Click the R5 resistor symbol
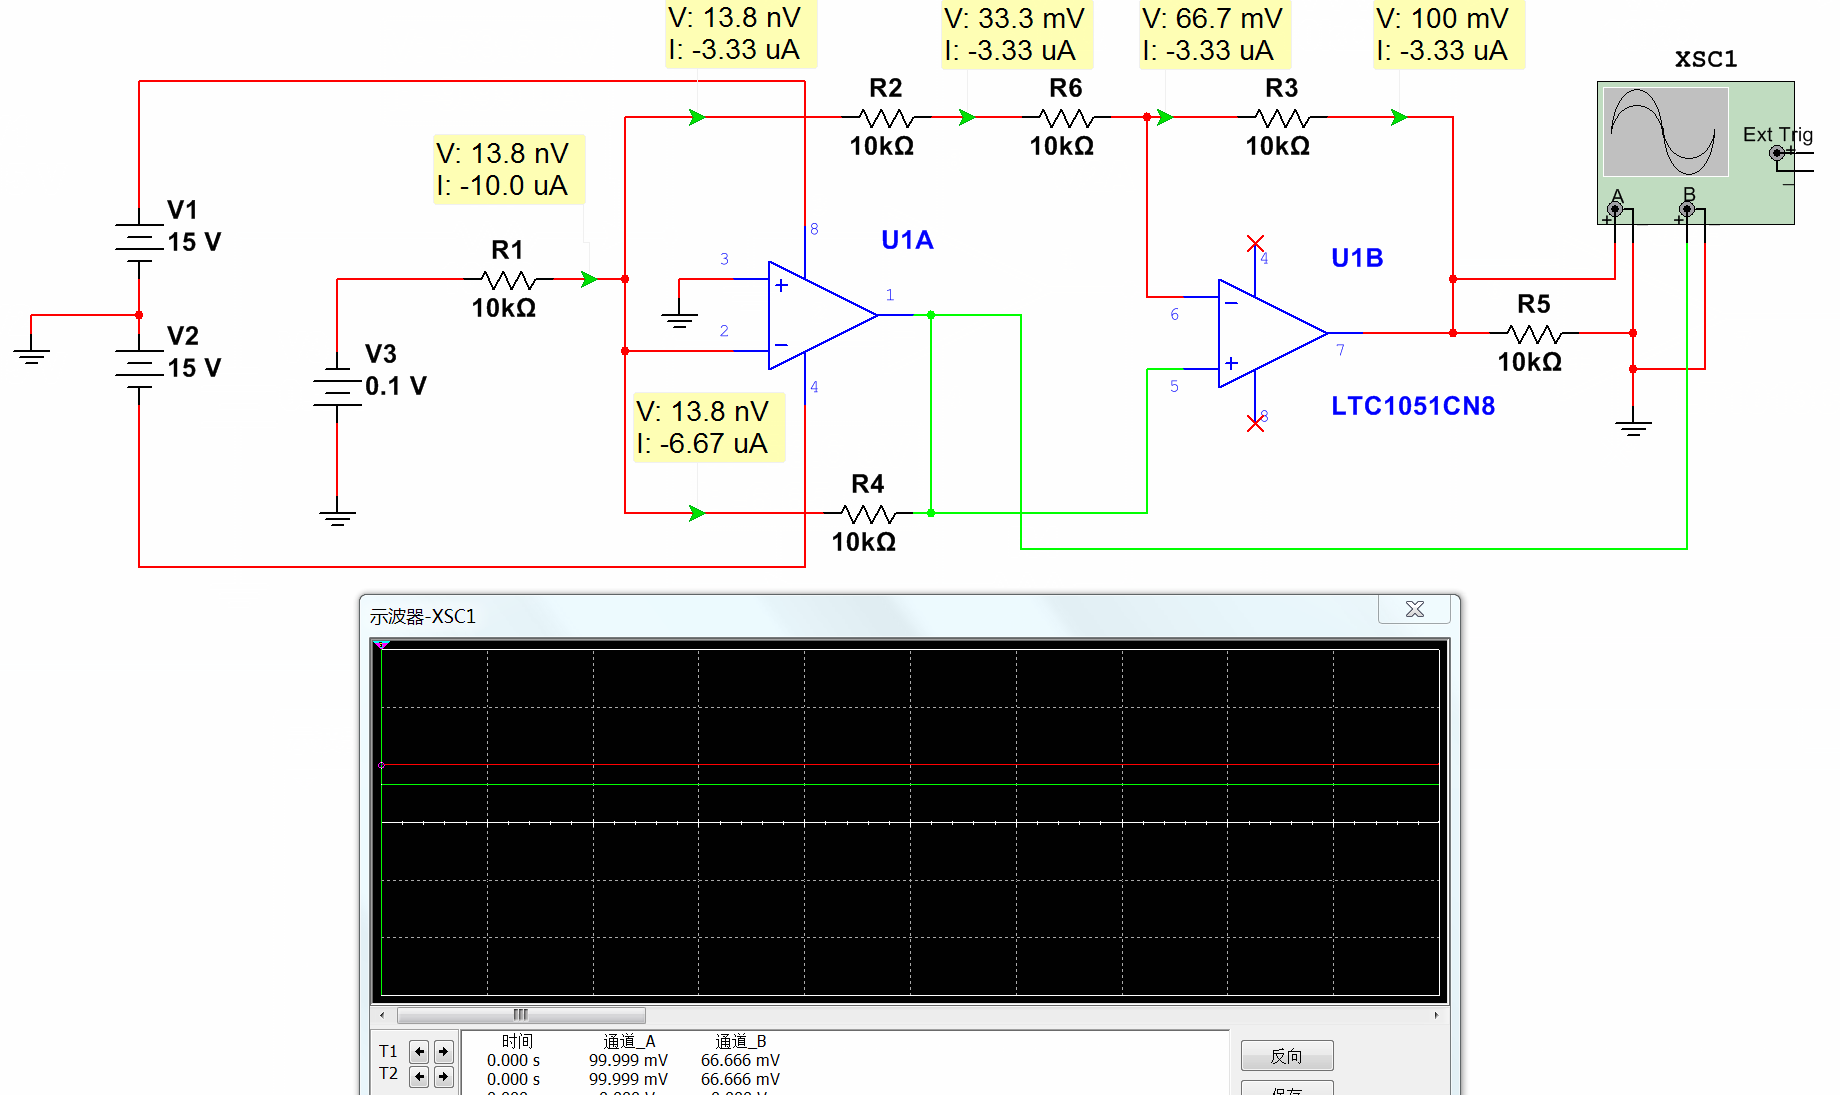The height and width of the screenshot is (1095, 1840). tap(1533, 334)
